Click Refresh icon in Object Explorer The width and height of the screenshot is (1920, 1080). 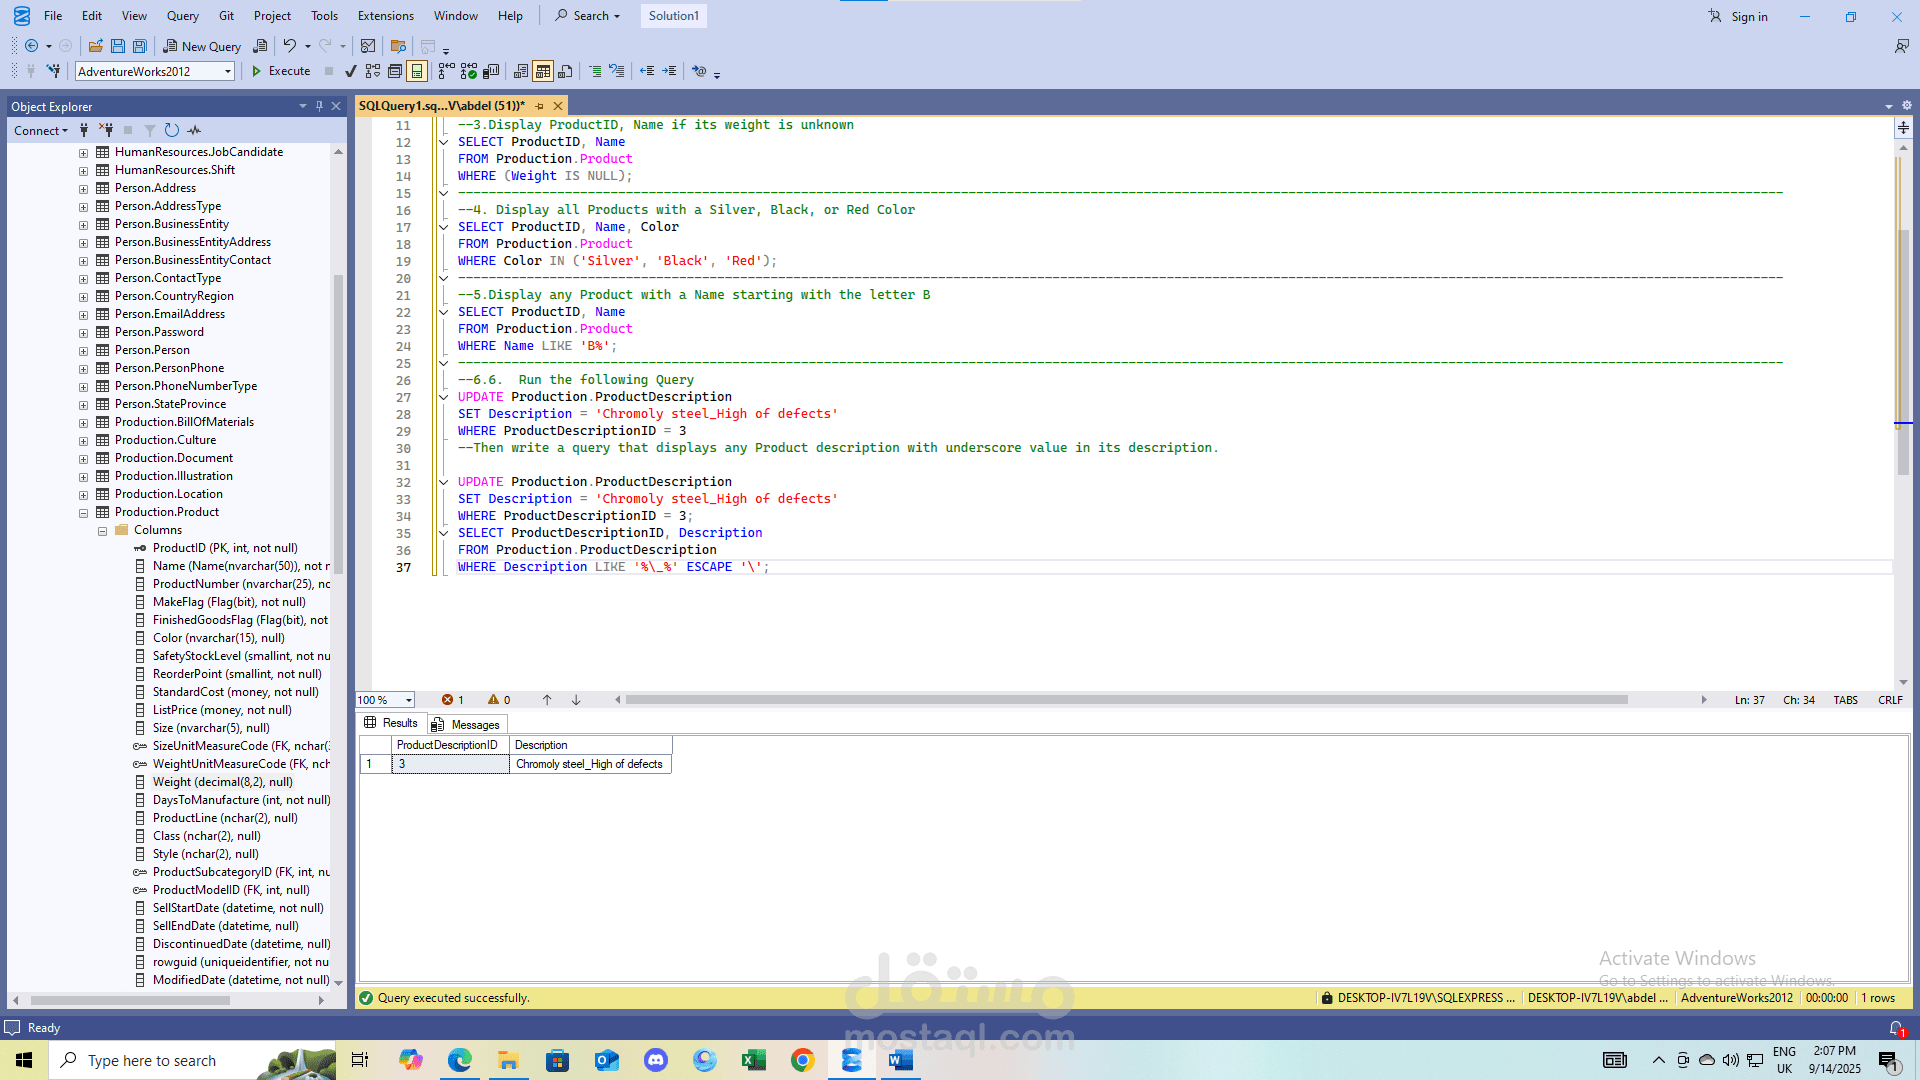172,130
